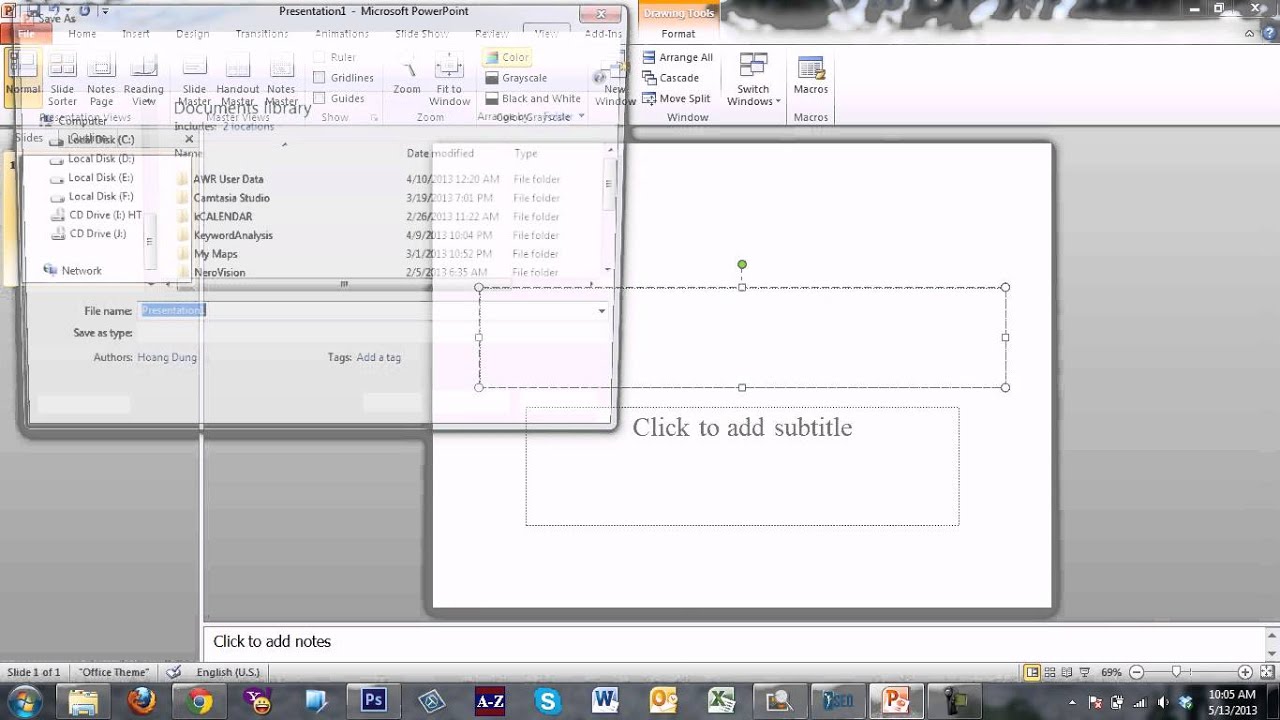
Task: Open Switch Windows dropdown
Action: 754,79
